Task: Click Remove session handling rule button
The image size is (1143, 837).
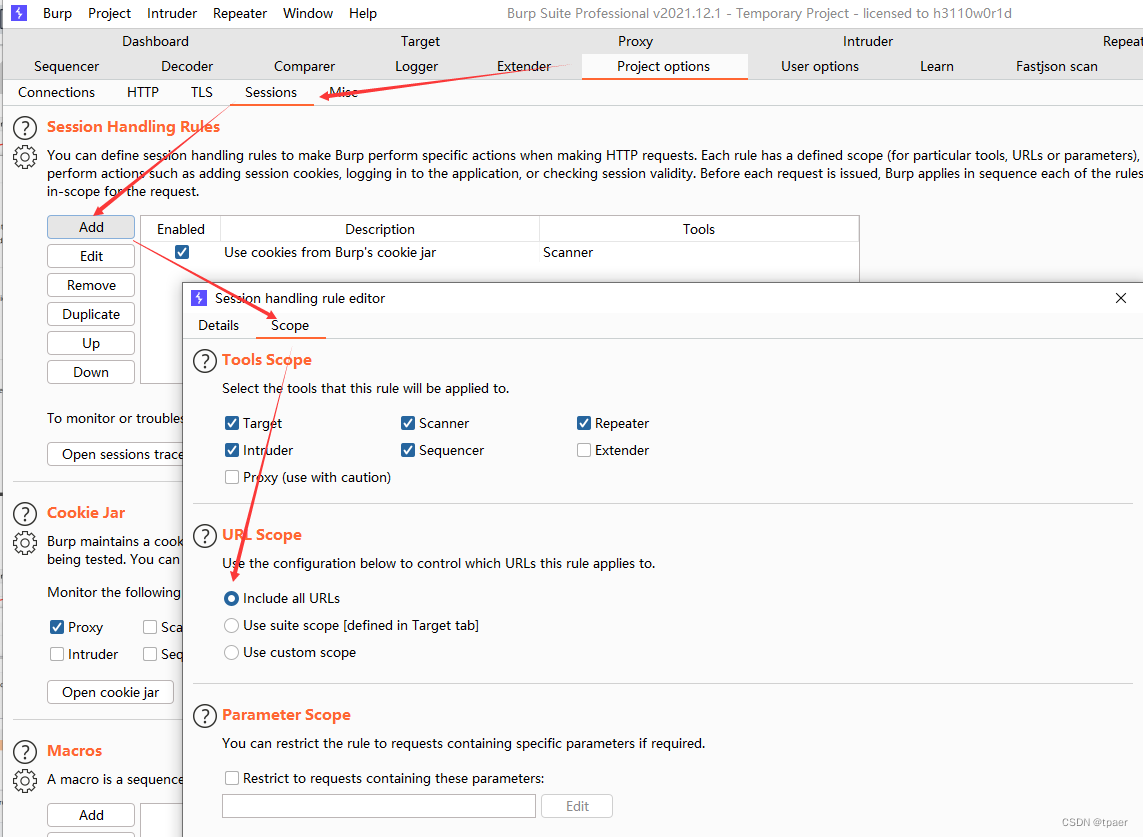Action: tap(91, 285)
